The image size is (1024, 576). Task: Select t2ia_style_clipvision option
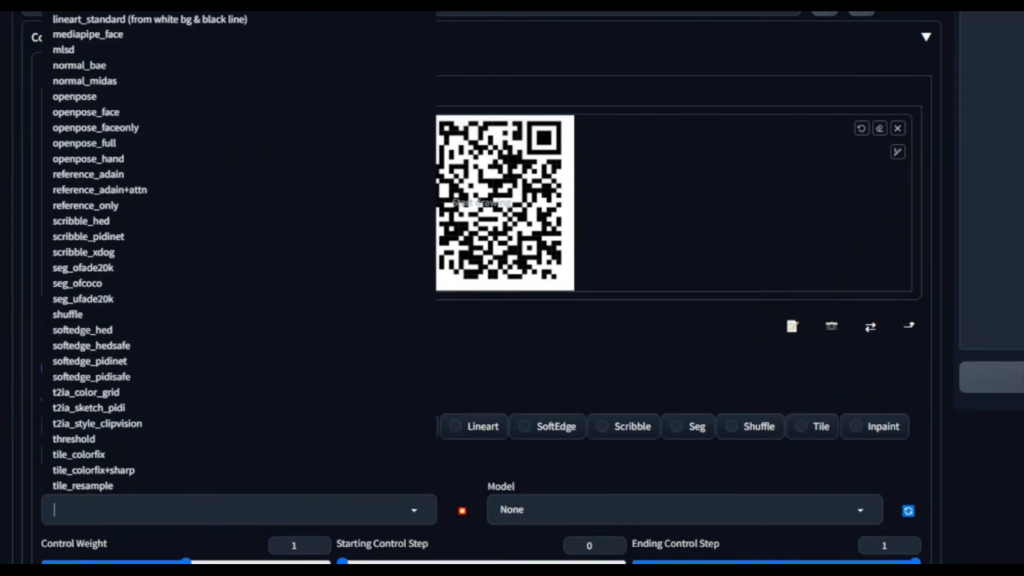click(97, 424)
